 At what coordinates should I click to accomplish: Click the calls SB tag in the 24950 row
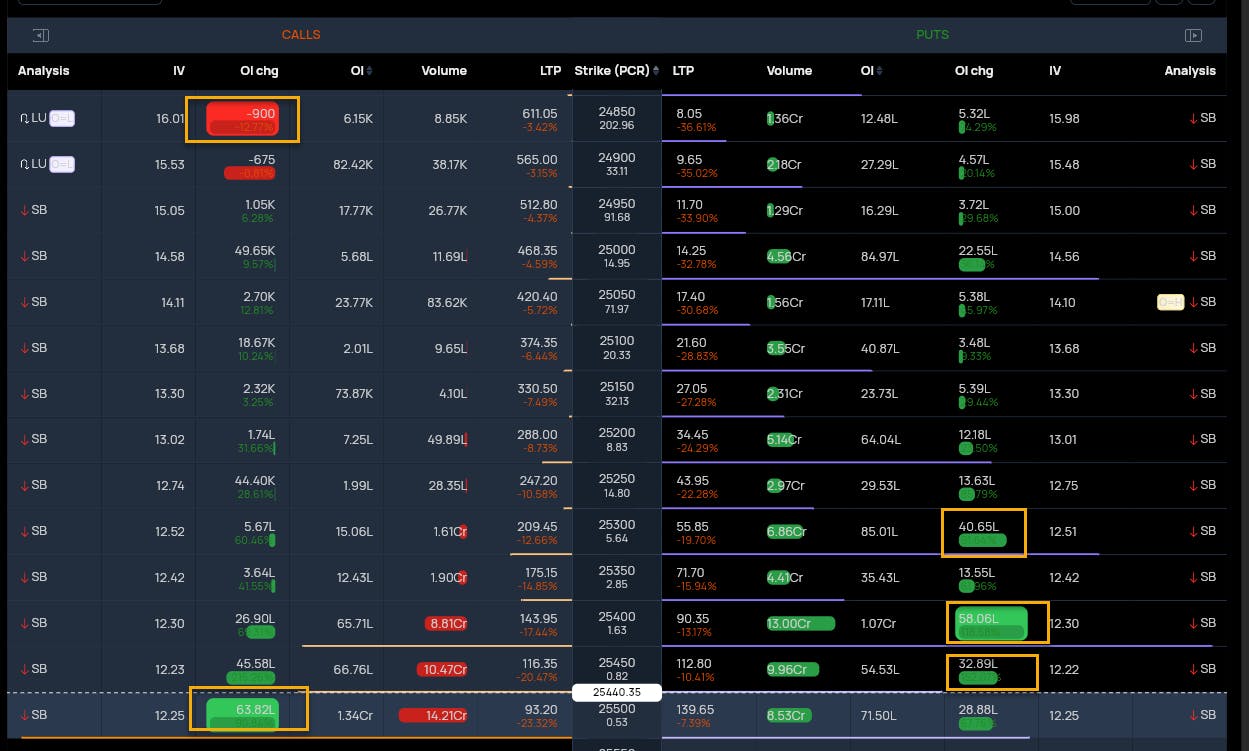tap(33, 210)
